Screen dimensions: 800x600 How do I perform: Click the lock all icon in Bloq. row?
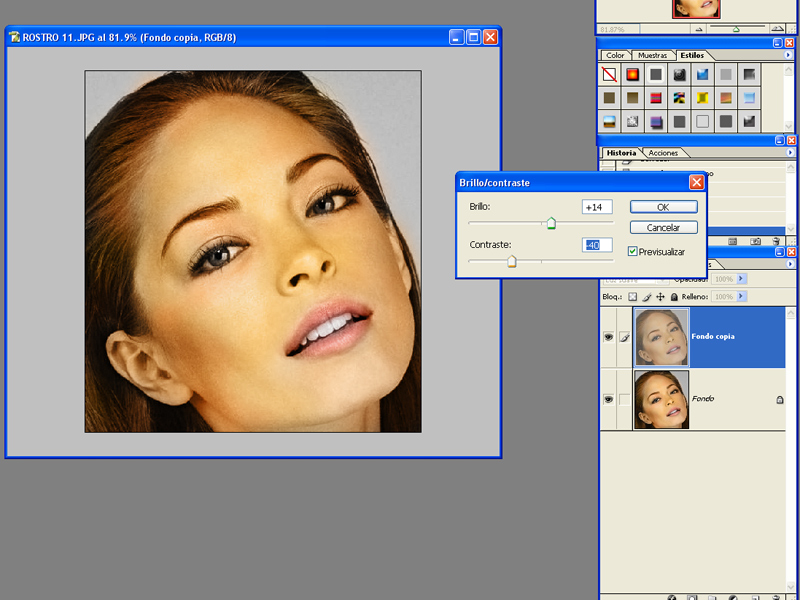(x=674, y=296)
